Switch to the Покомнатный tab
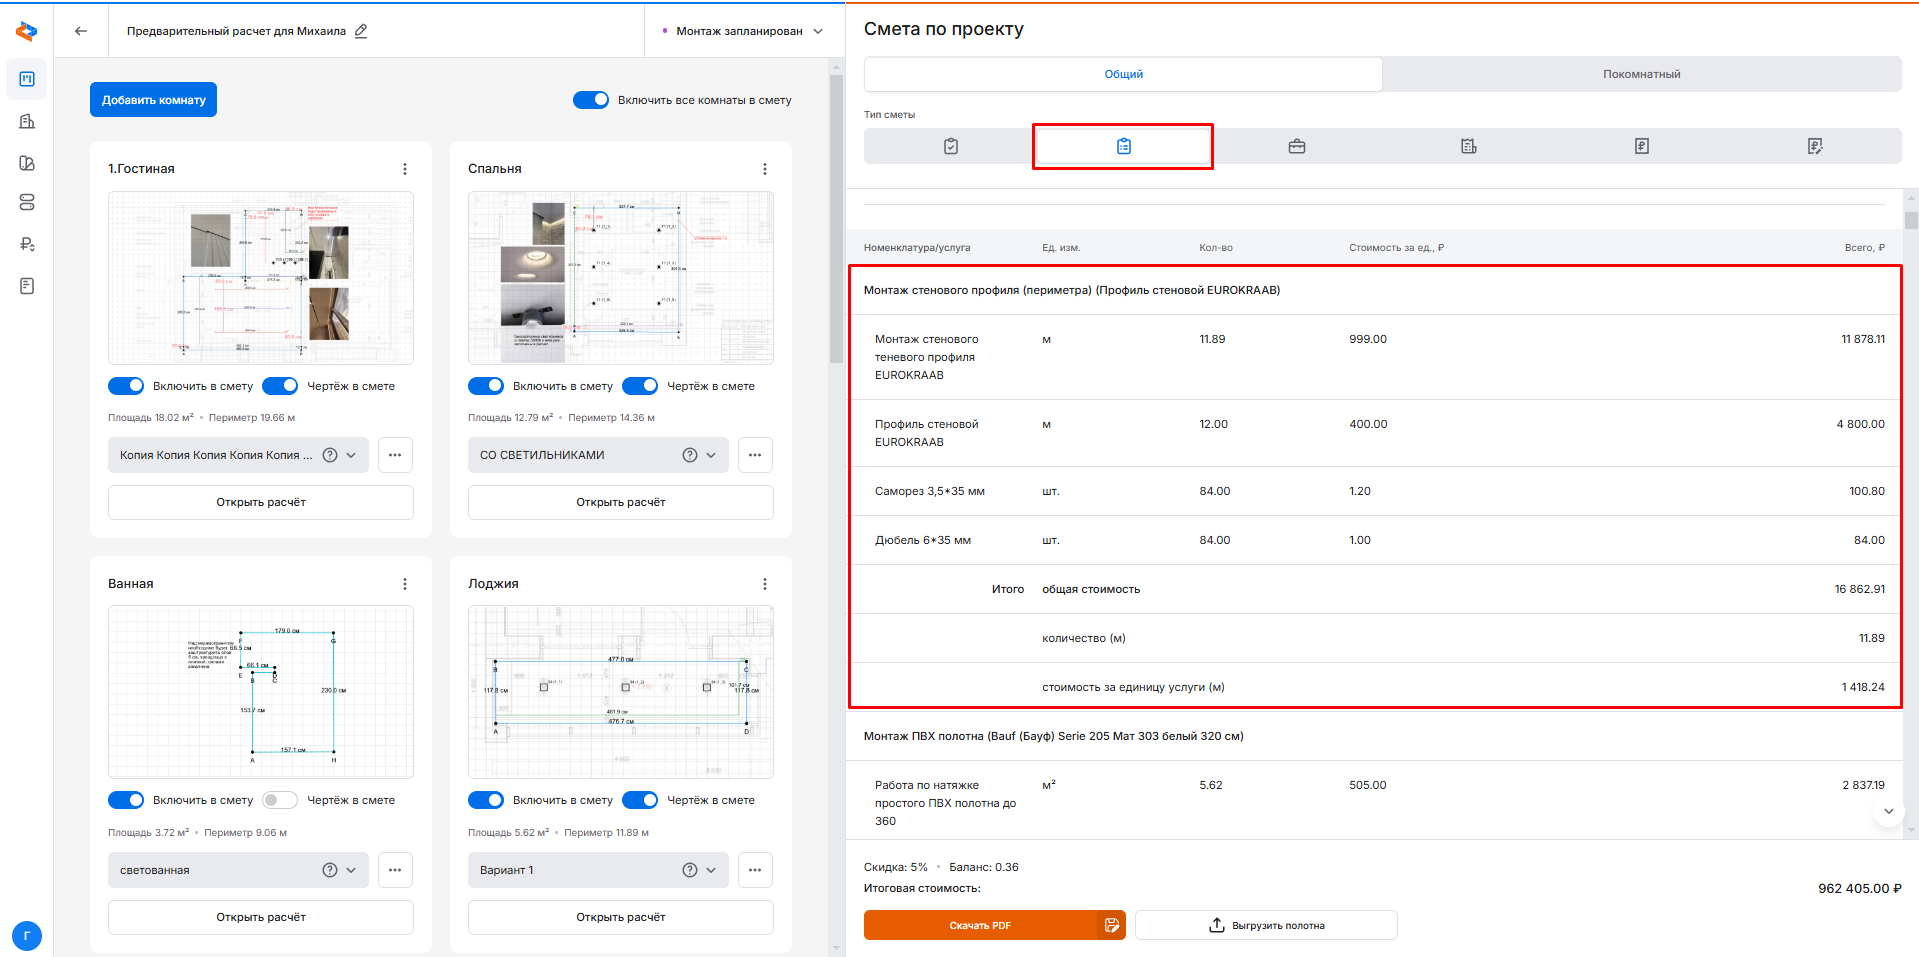Screen dimensions: 1919x957 coord(1641,74)
